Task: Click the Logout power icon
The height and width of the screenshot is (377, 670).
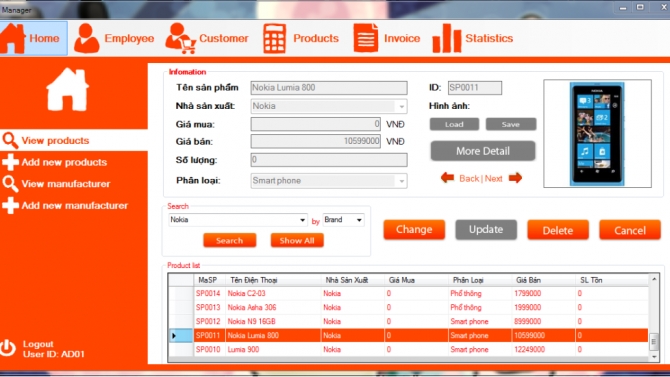Action: (x=8, y=348)
